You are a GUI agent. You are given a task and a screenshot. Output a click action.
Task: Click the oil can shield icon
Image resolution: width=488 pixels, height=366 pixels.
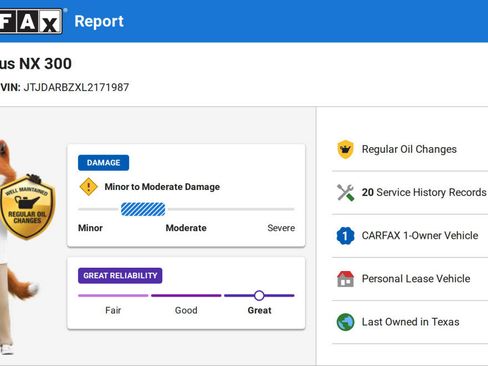345,149
